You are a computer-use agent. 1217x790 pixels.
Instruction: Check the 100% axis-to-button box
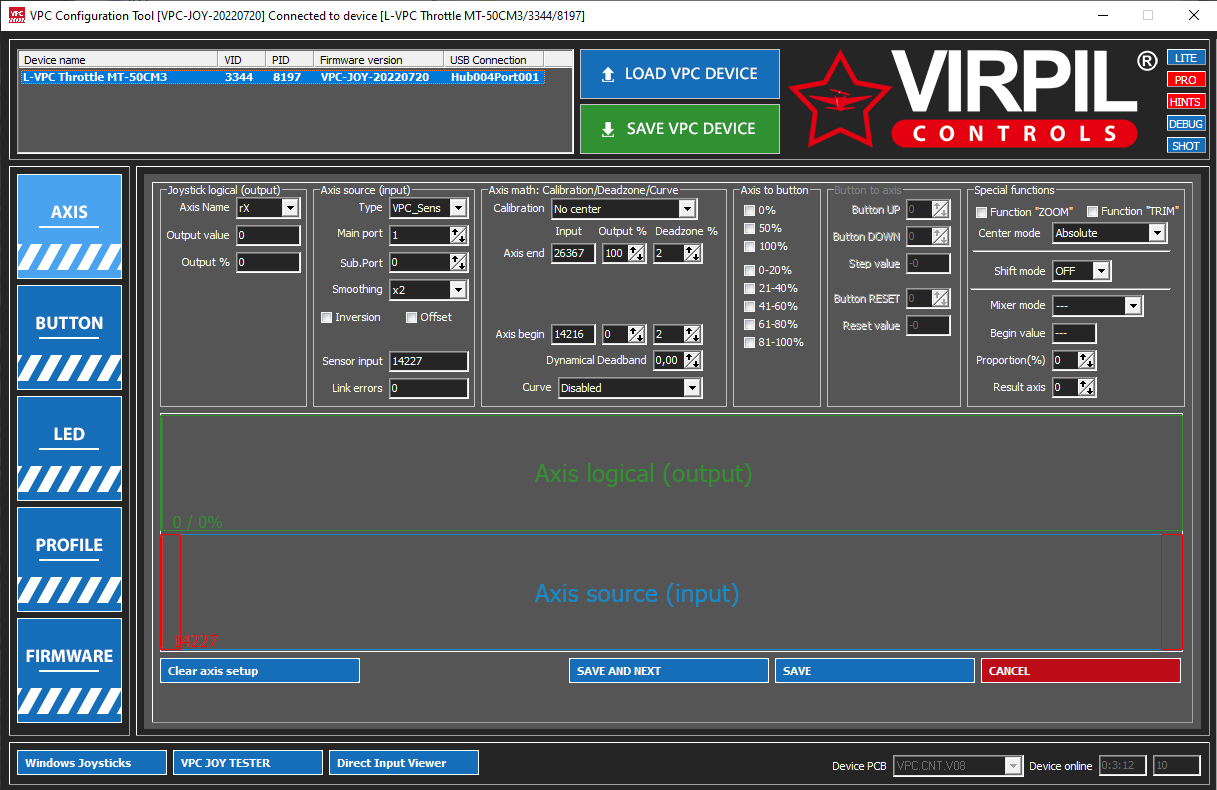[x=749, y=247]
